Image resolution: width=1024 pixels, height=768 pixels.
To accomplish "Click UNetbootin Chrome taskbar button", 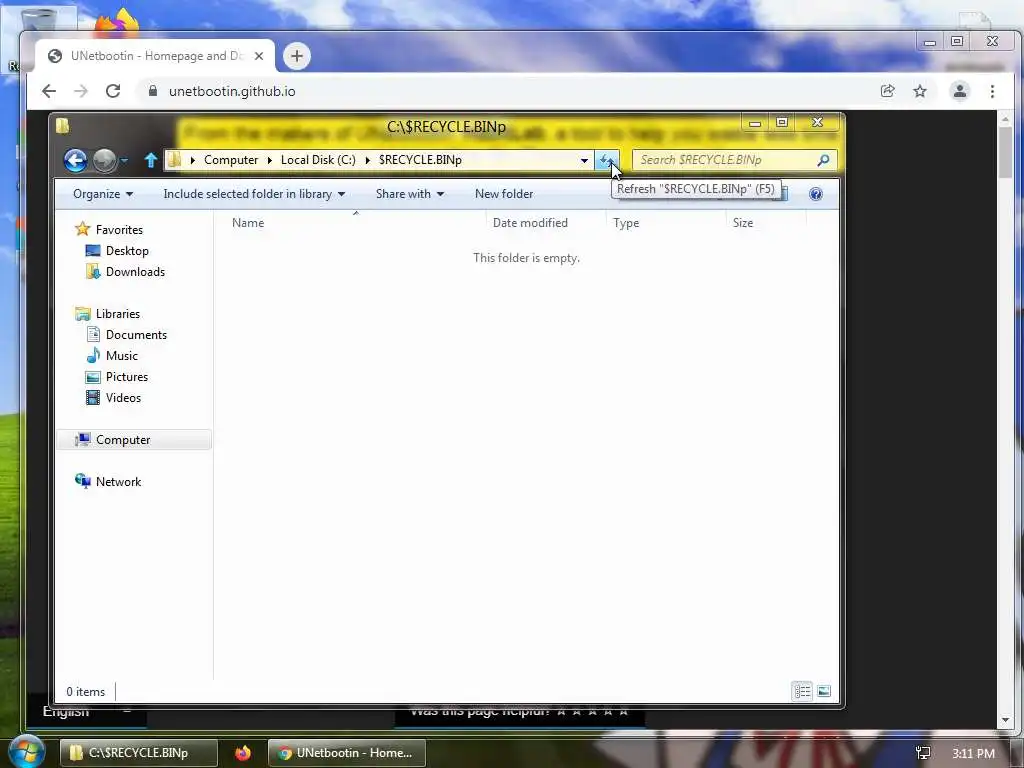I will point(347,753).
